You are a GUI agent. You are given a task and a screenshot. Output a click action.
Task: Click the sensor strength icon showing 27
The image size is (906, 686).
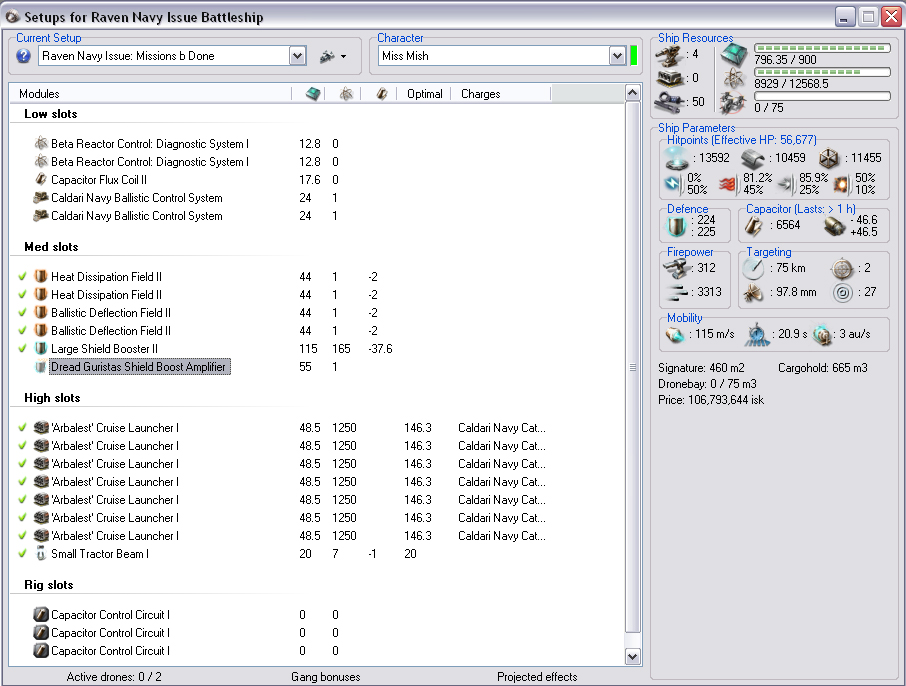pos(842,292)
